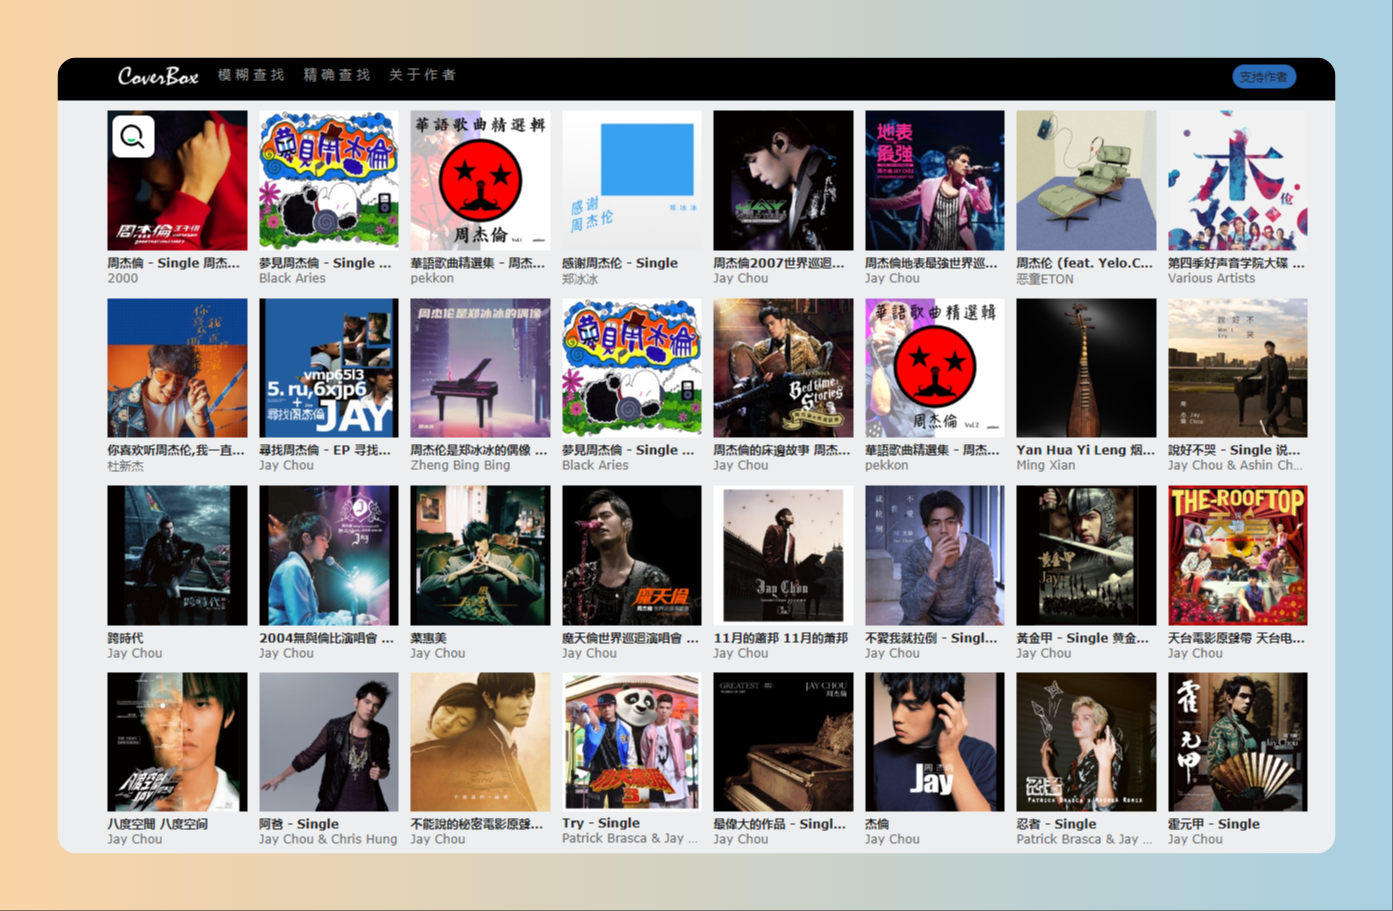
Task: Click the 葉惠美 album title
Action: (x=429, y=638)
